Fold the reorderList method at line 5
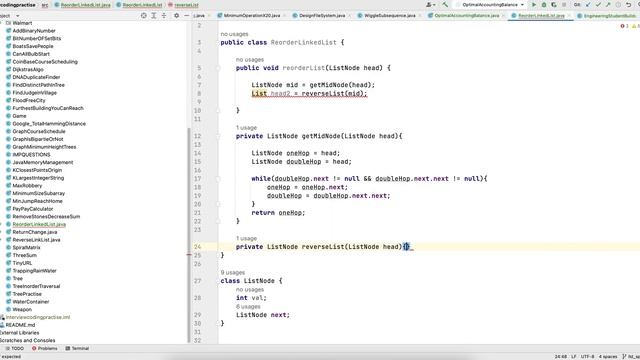 coord(218,68)
